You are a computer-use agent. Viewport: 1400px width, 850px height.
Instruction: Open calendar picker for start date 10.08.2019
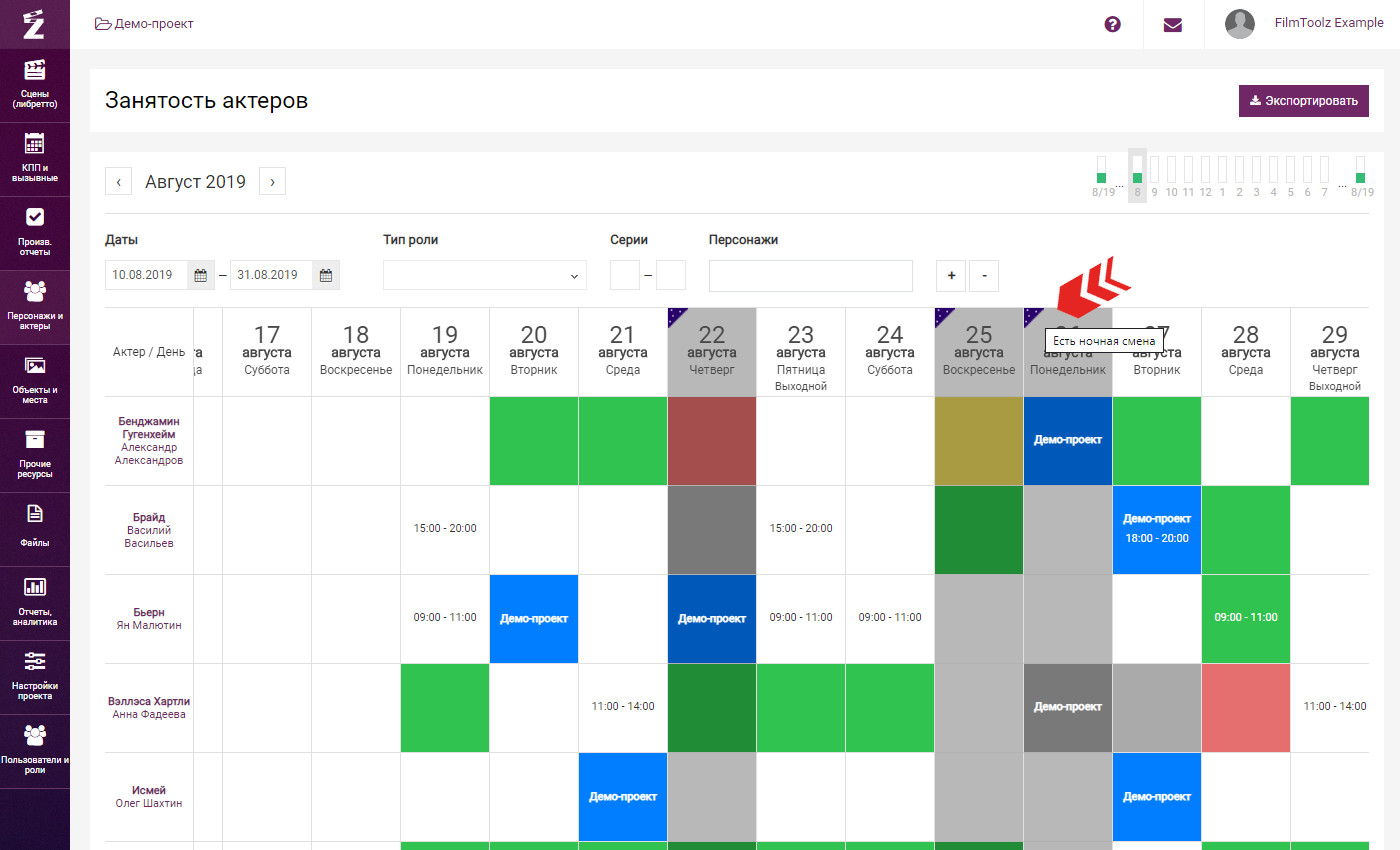point(200,275)
